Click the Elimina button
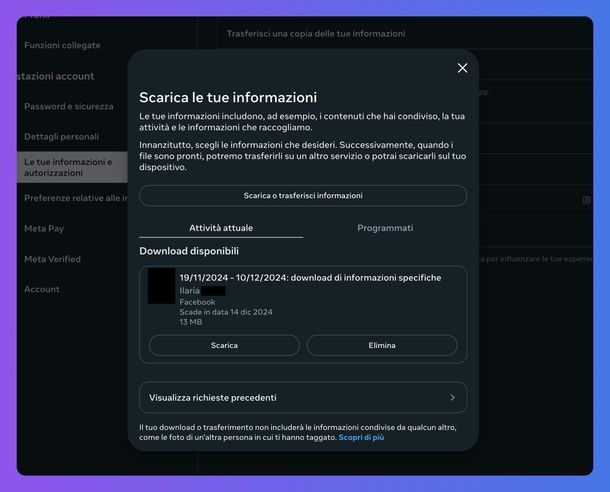The height and width of the screenshot is (492, 610). [x=382, y=345]
